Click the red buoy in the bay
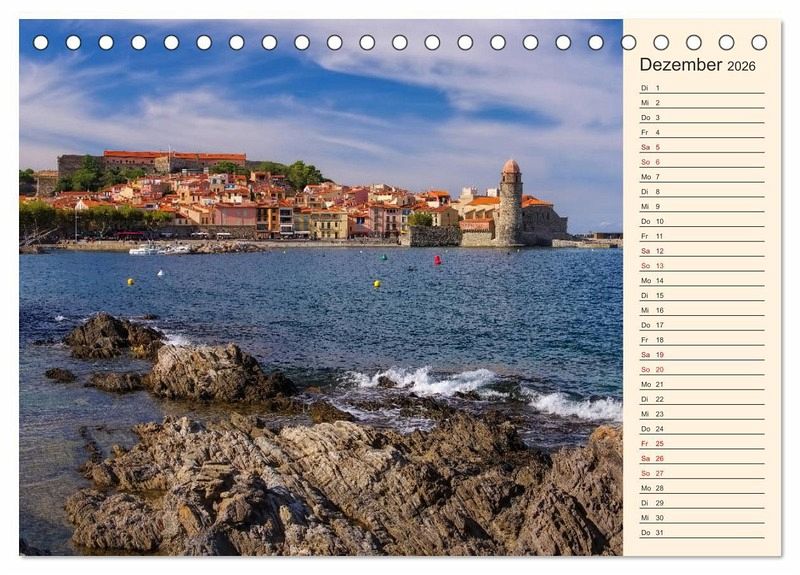Image resolution: width=800 pixels, height=575 pixels. (x=437, y=260)
